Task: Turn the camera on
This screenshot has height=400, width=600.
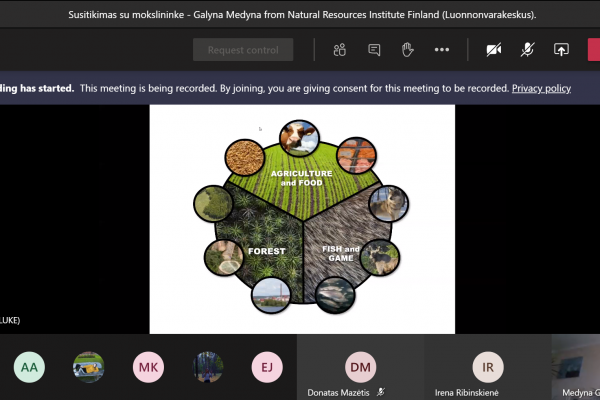Action: [494, 50]
